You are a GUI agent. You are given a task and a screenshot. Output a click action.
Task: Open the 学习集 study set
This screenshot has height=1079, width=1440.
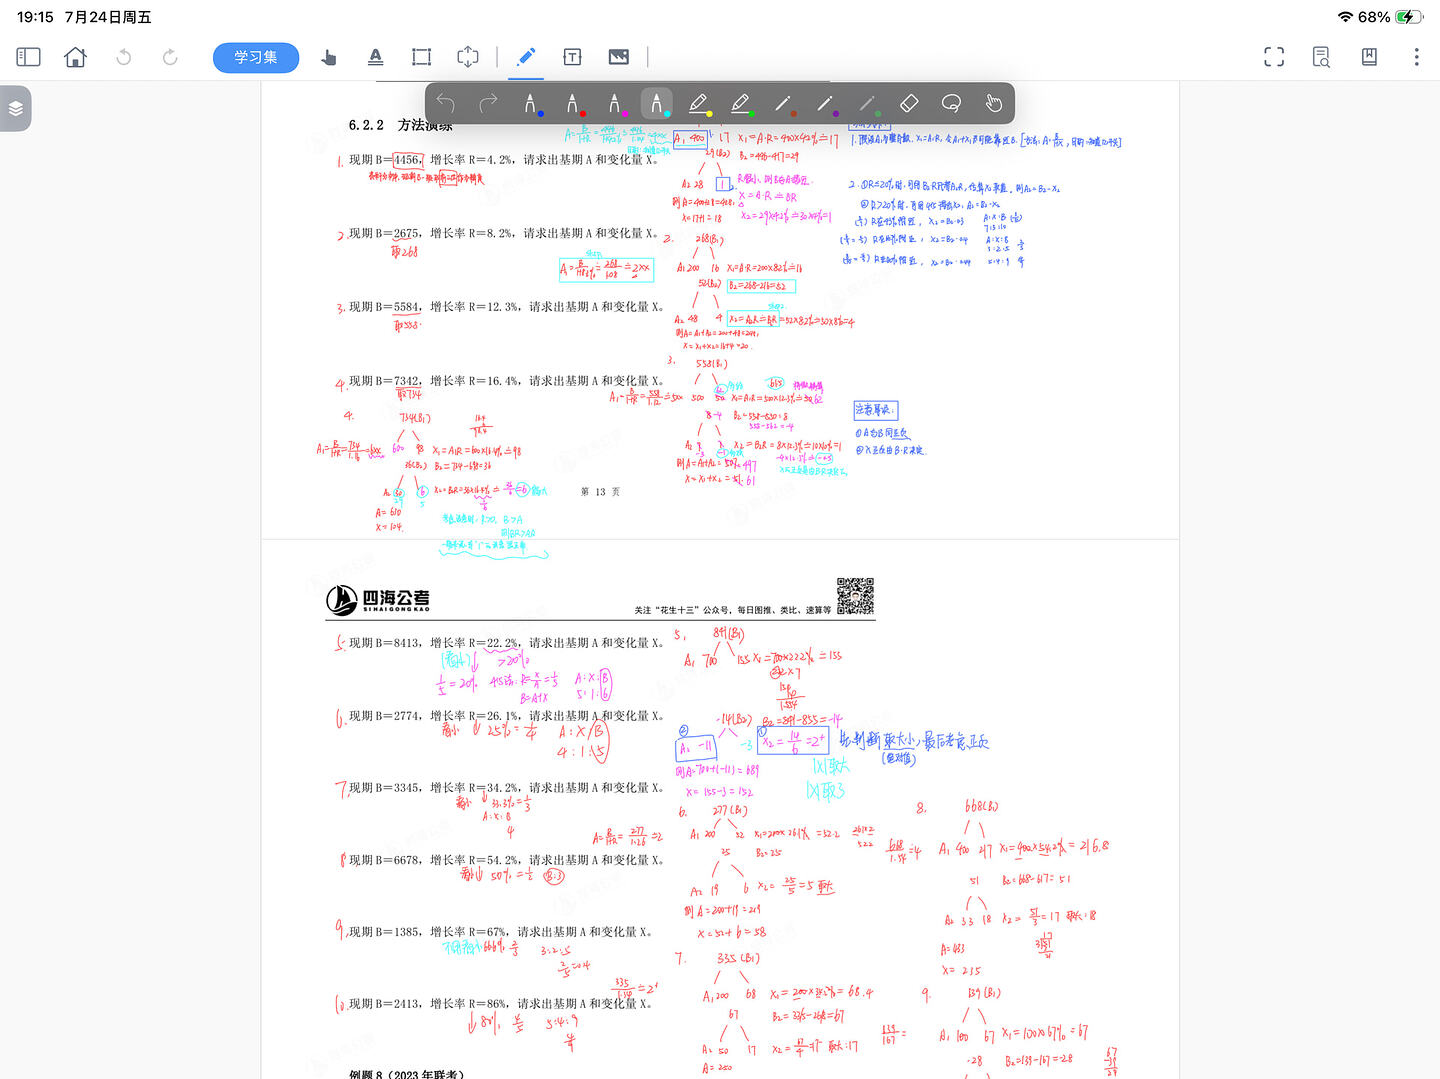pyautogui.click(x=256, y=57)
